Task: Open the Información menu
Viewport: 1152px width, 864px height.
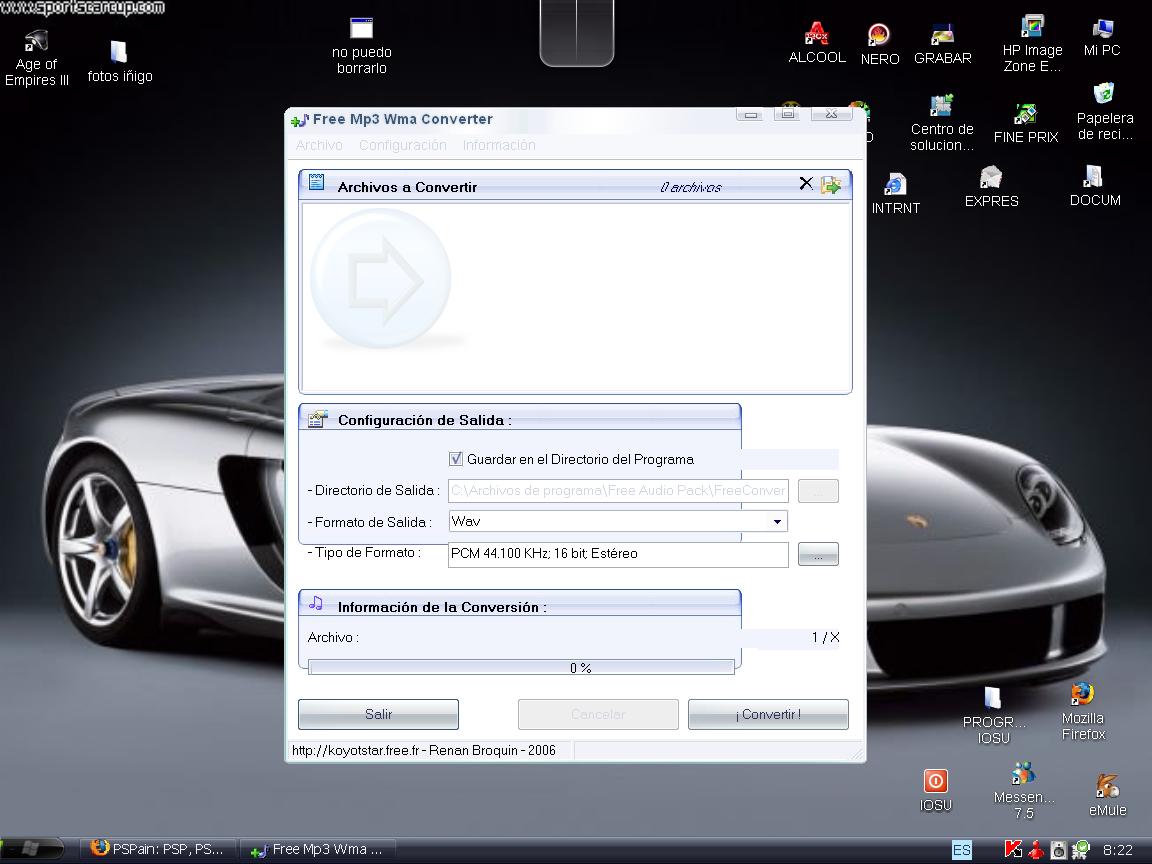Action: pos(498,145)
